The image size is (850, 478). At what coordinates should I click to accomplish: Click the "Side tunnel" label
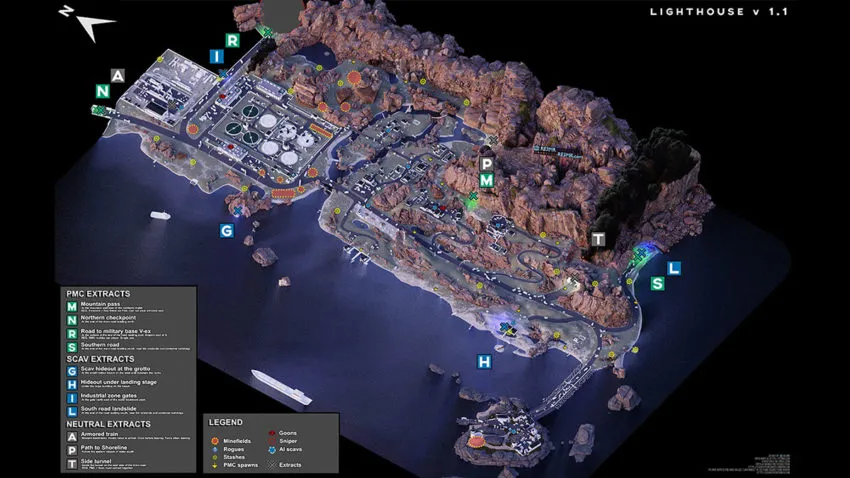click(96, 461)
